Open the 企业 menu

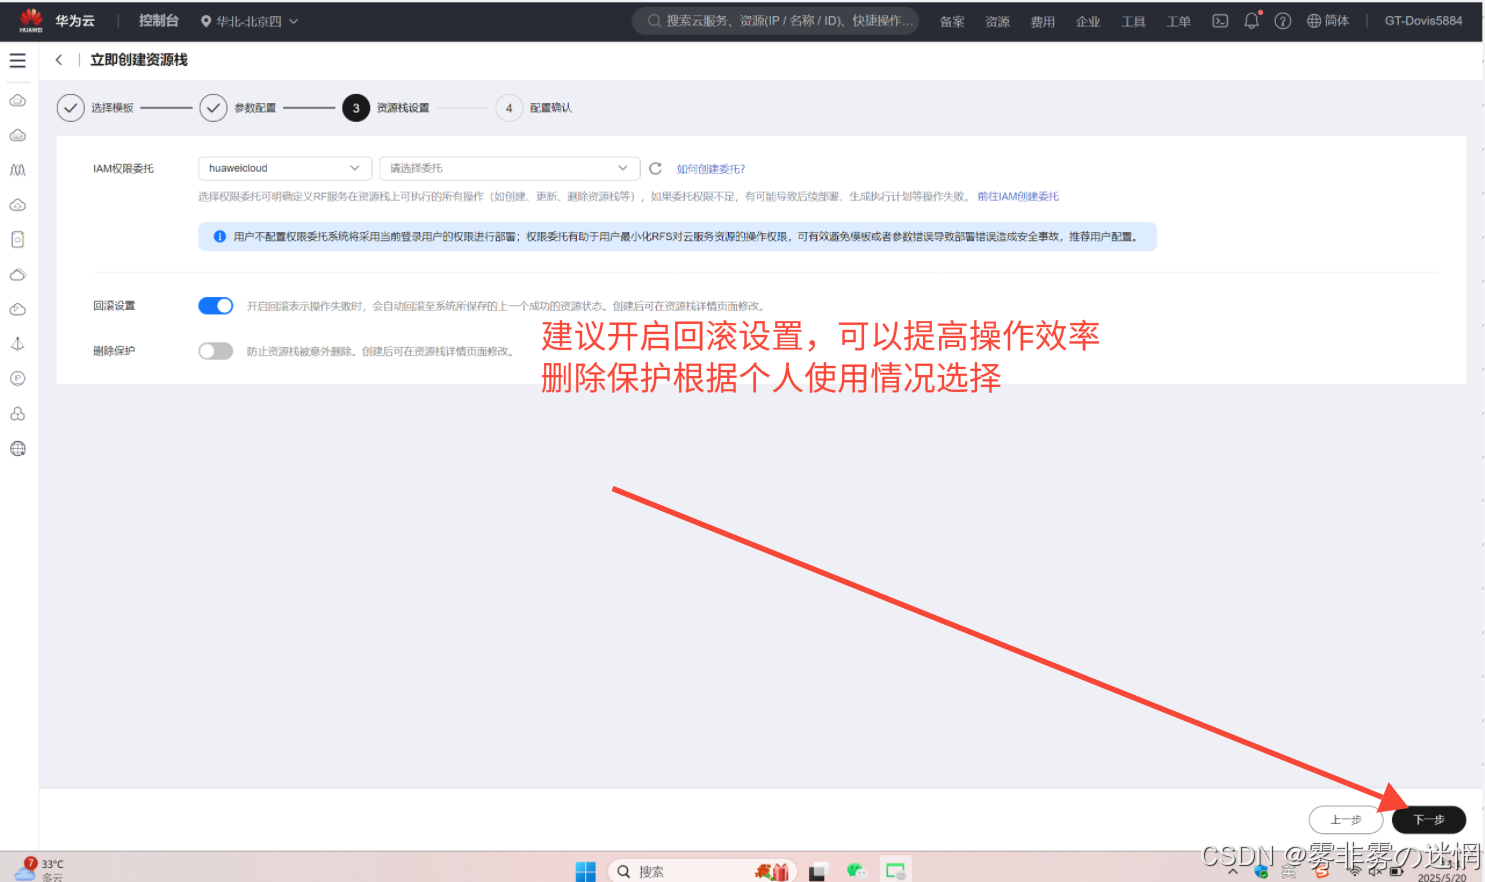1088,21
